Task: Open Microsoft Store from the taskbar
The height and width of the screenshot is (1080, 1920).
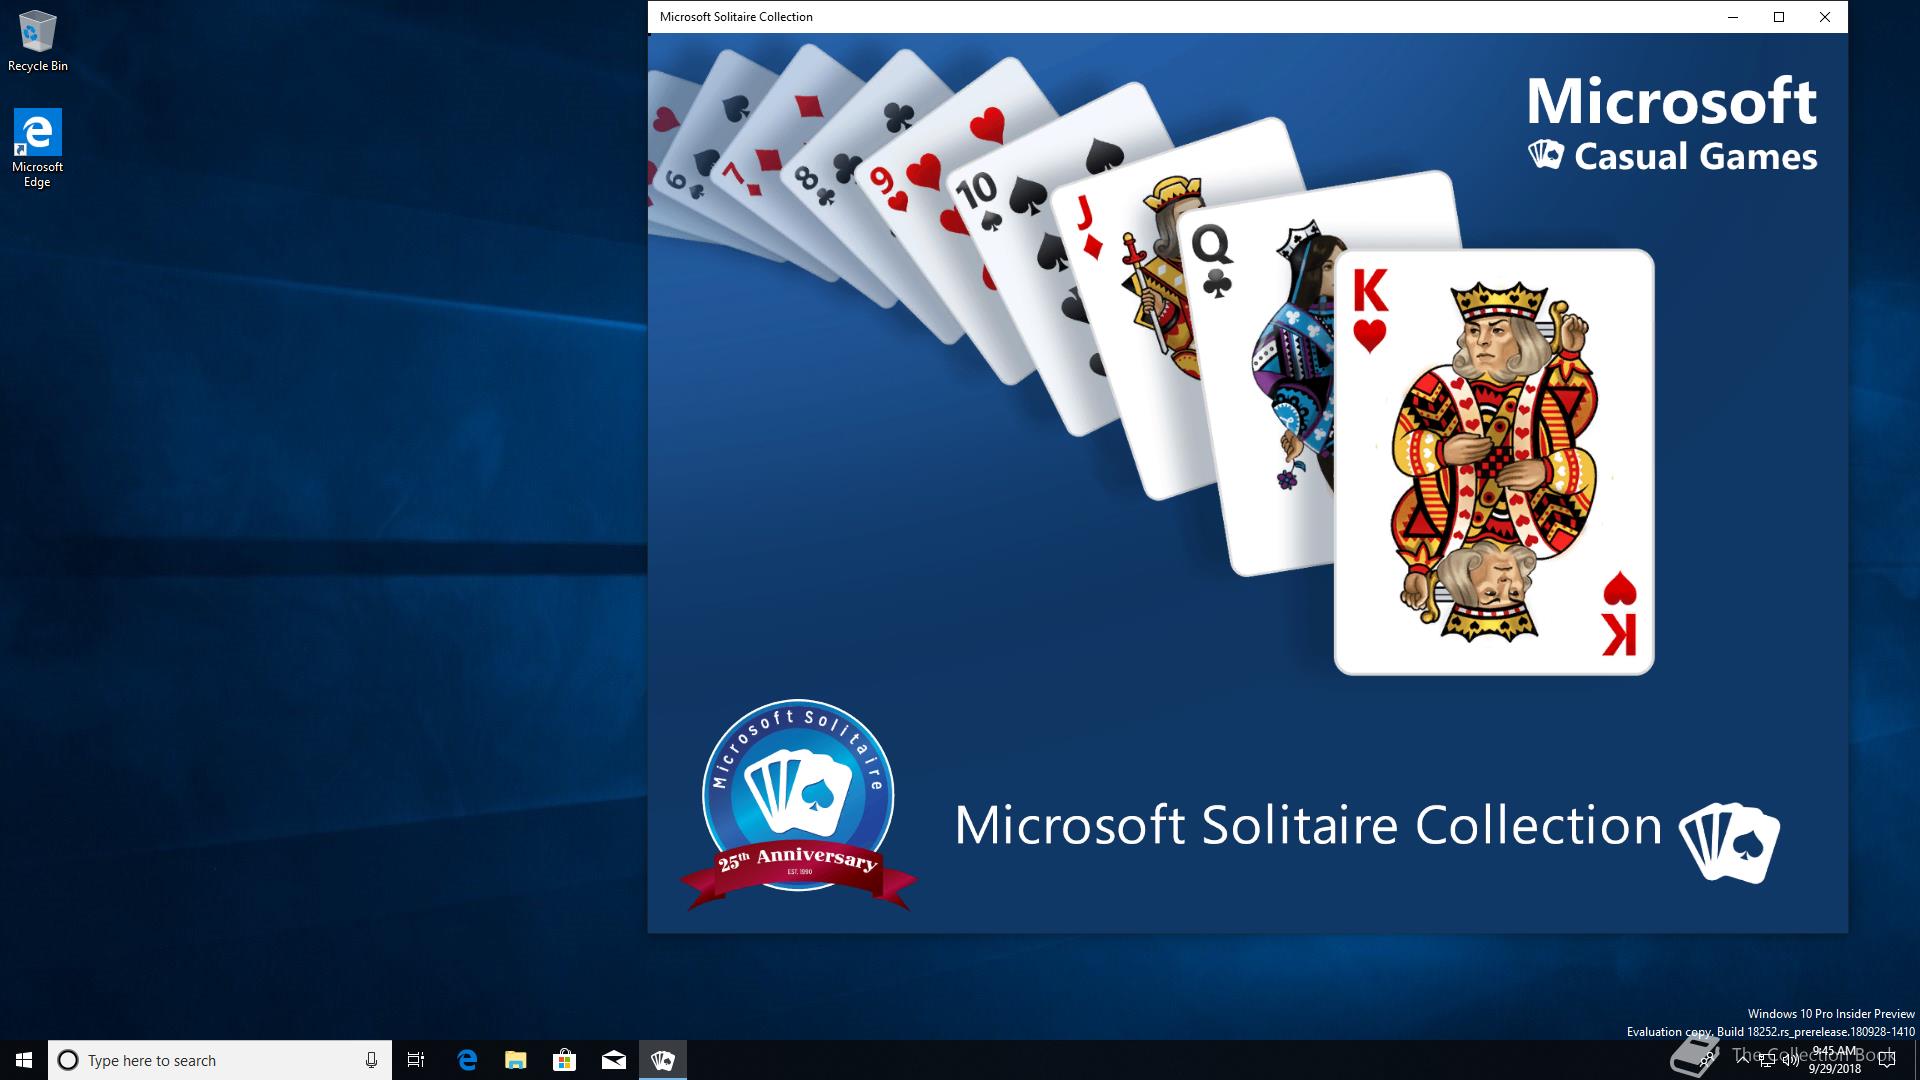Action: coord(564,1060)
